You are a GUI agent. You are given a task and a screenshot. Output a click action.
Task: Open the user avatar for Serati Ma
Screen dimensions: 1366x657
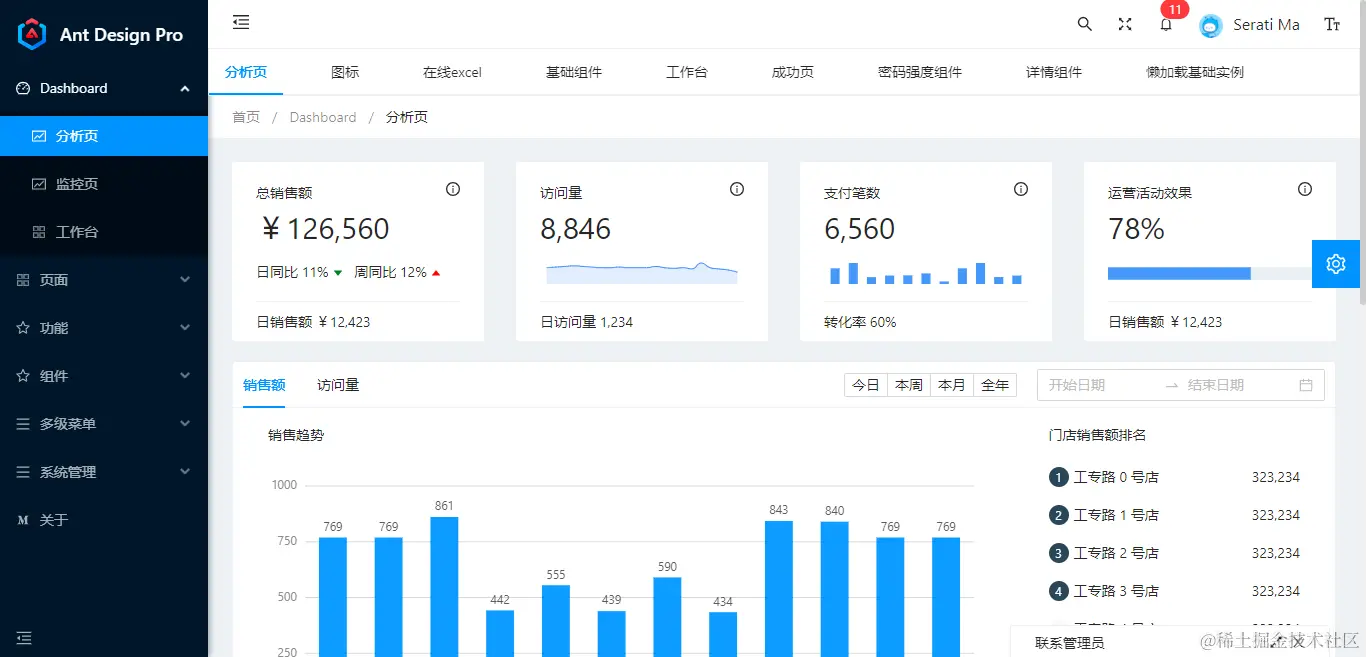pos(1211,26)
